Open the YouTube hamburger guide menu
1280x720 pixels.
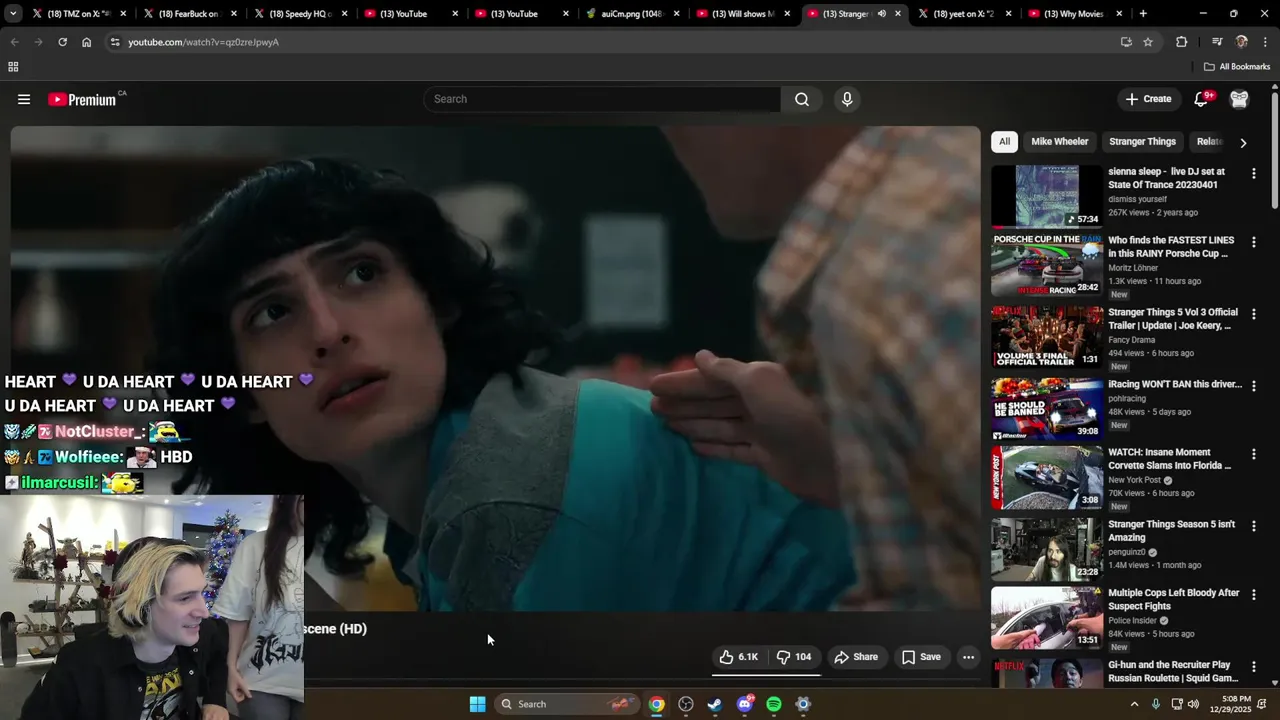[24, 99]
